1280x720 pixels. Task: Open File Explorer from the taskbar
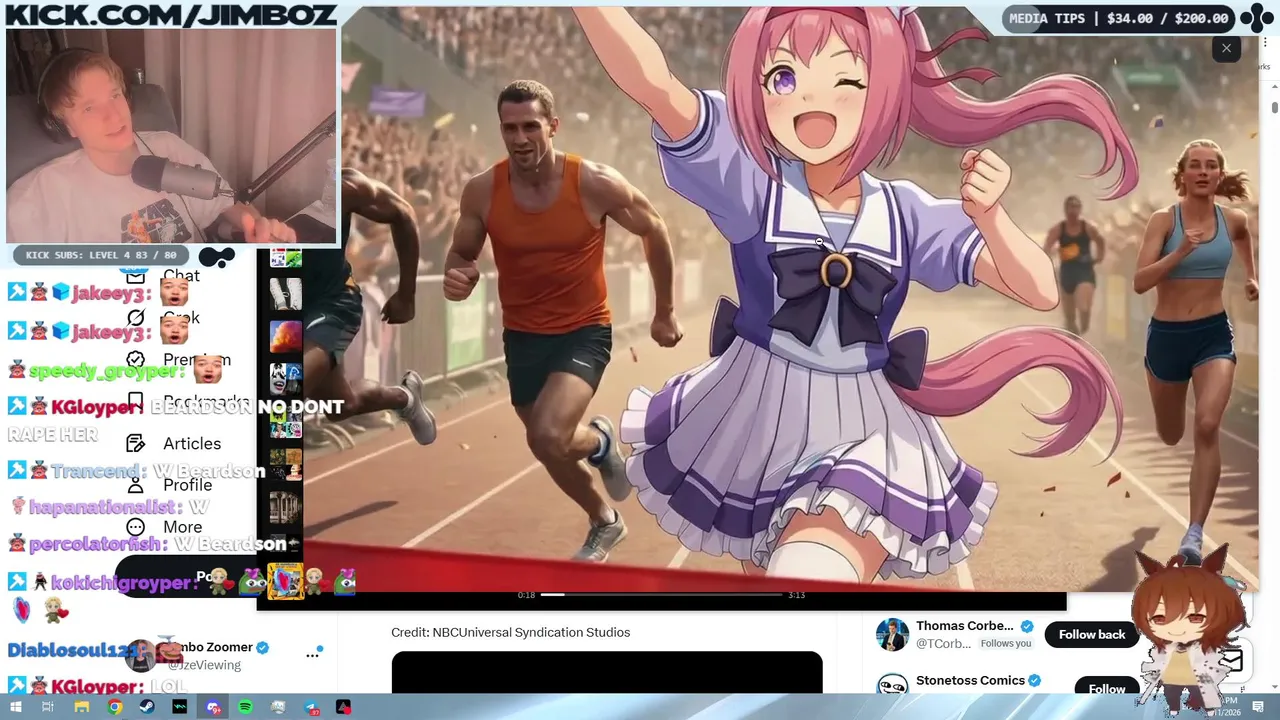coord(81,707)
